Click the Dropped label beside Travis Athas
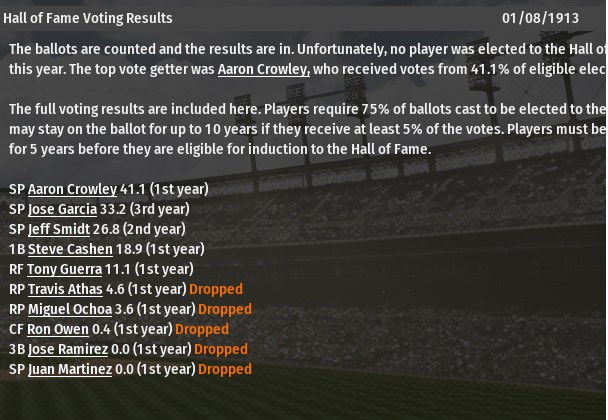 pos(216,289)
